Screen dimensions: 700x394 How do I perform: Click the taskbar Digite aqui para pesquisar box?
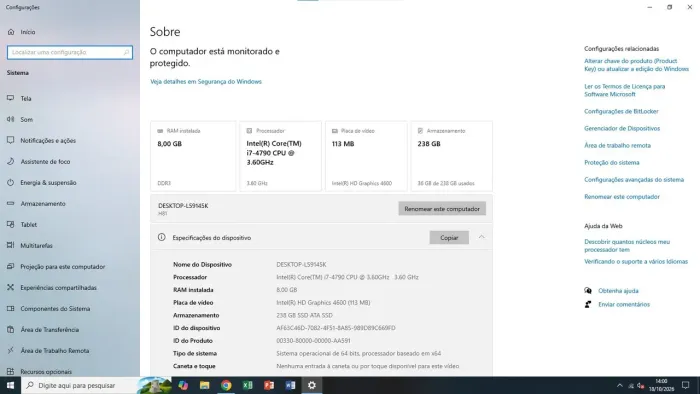(80, 385)
